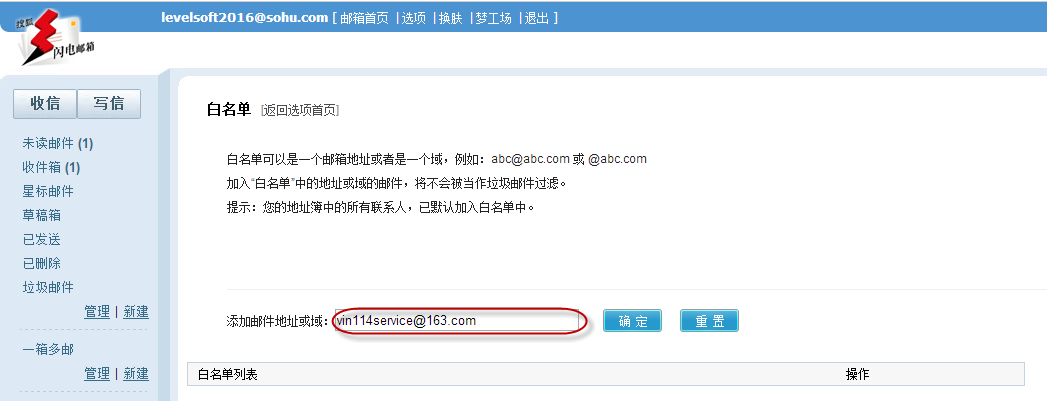The height and width of the screenshot is (401, 1047).
Task: Open the 已删除 folder
Action: 42,264
